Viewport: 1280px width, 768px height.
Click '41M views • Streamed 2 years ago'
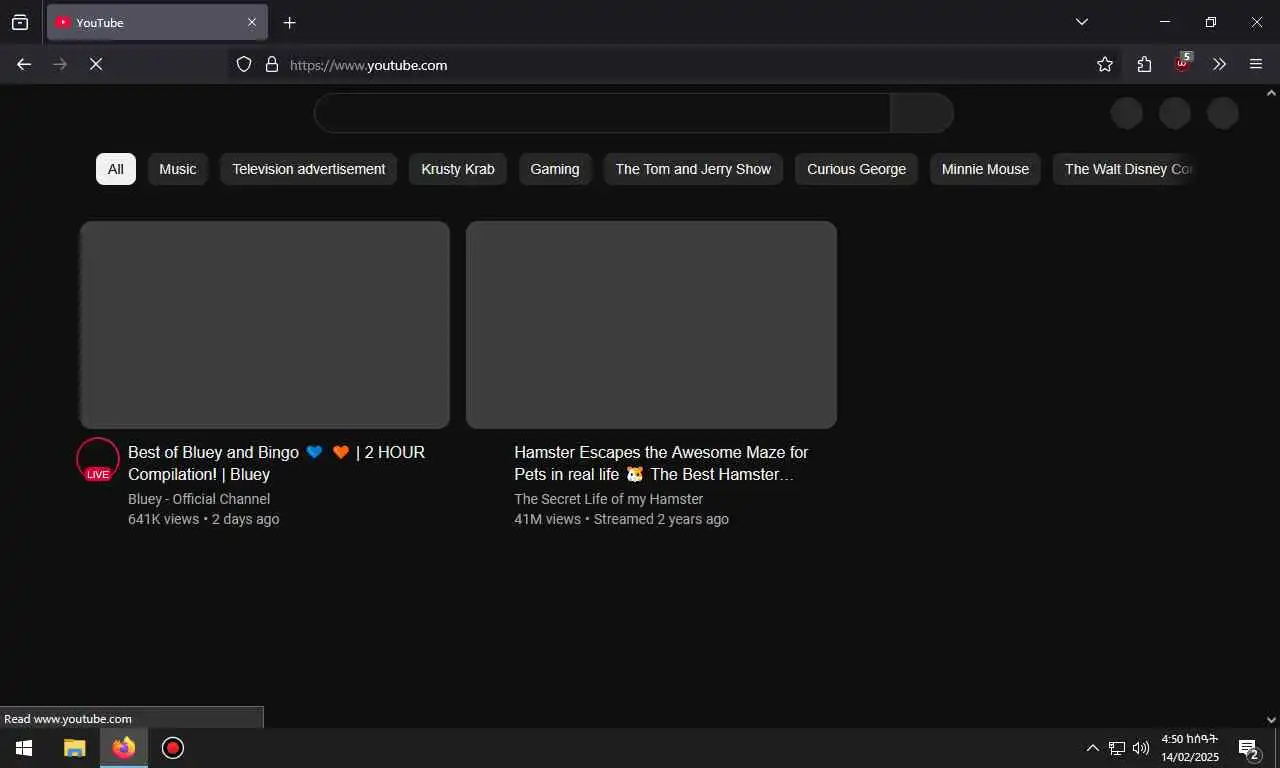tap(622, 519)
